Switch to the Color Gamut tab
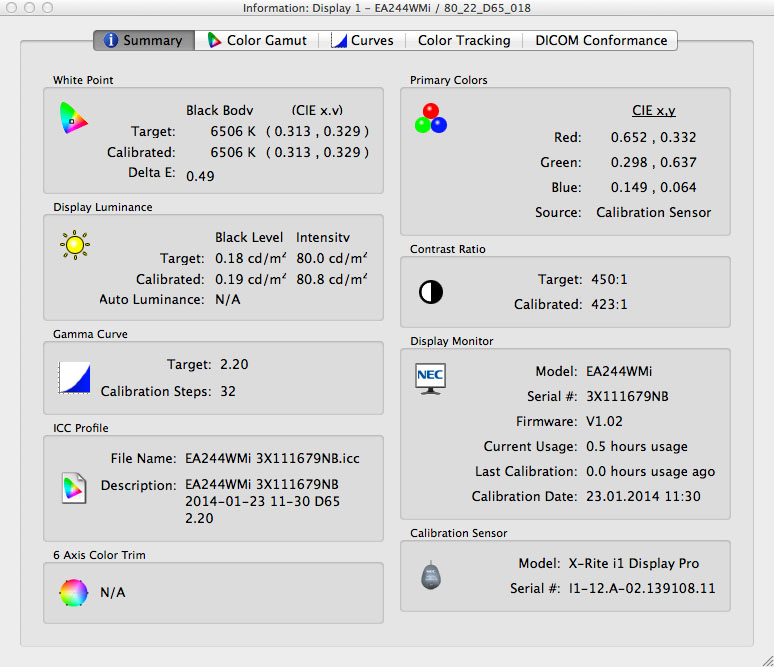Viewport: 774px width, 667px height. click(x=257, y=40)
